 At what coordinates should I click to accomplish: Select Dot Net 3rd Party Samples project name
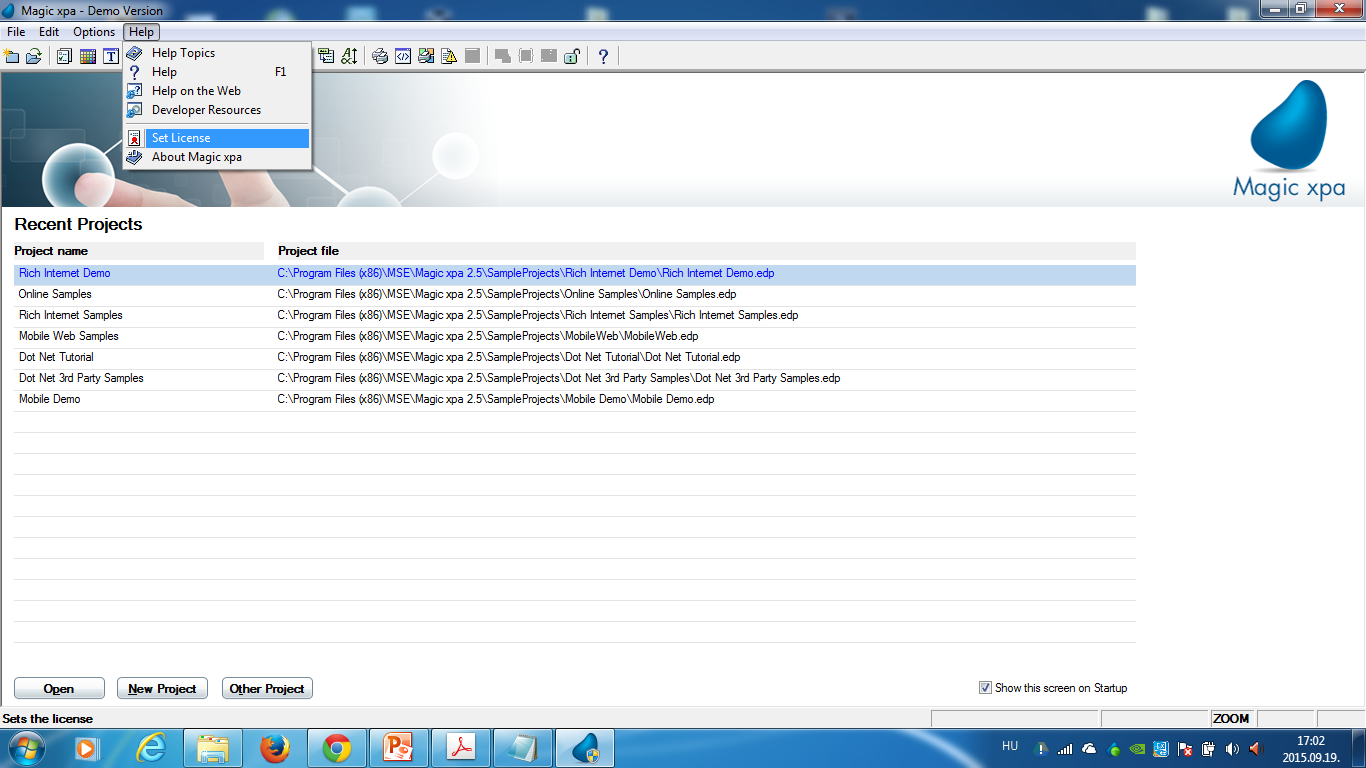(x=81, y=378)
